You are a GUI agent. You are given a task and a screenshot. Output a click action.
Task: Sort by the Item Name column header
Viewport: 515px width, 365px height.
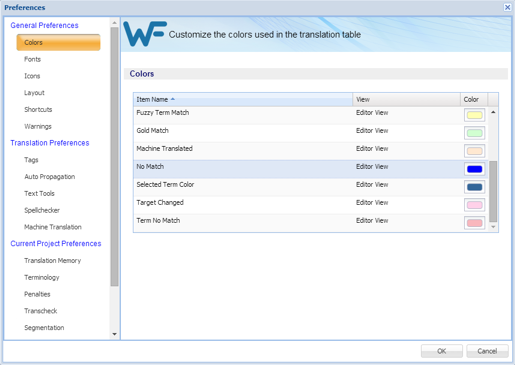243,99
